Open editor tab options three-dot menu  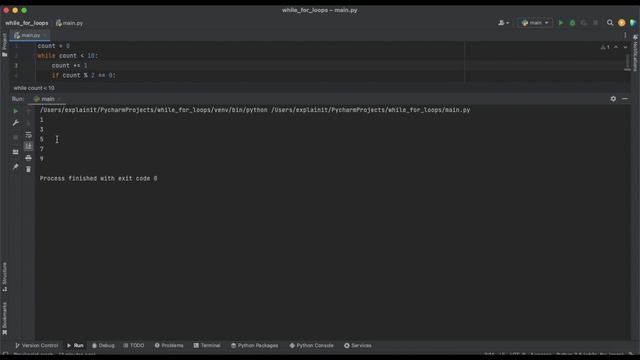pos(625,35)
